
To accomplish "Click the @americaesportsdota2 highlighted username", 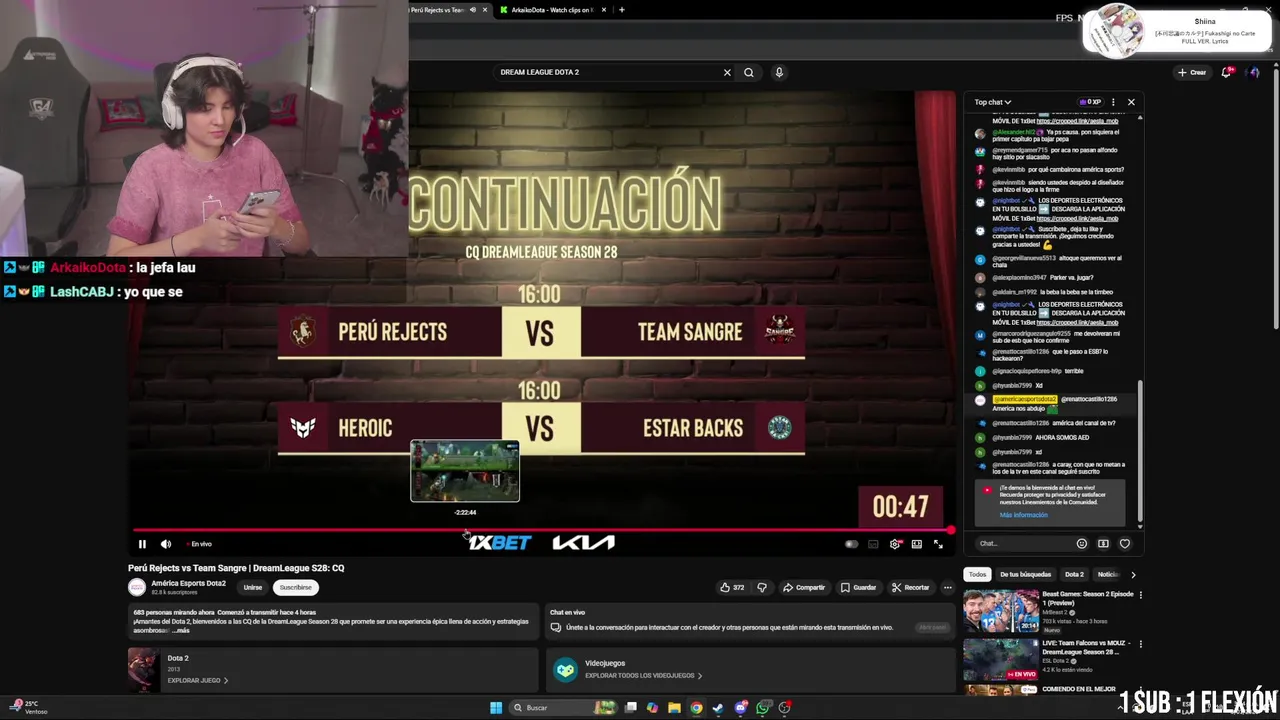I will [x=1024, y=399].
